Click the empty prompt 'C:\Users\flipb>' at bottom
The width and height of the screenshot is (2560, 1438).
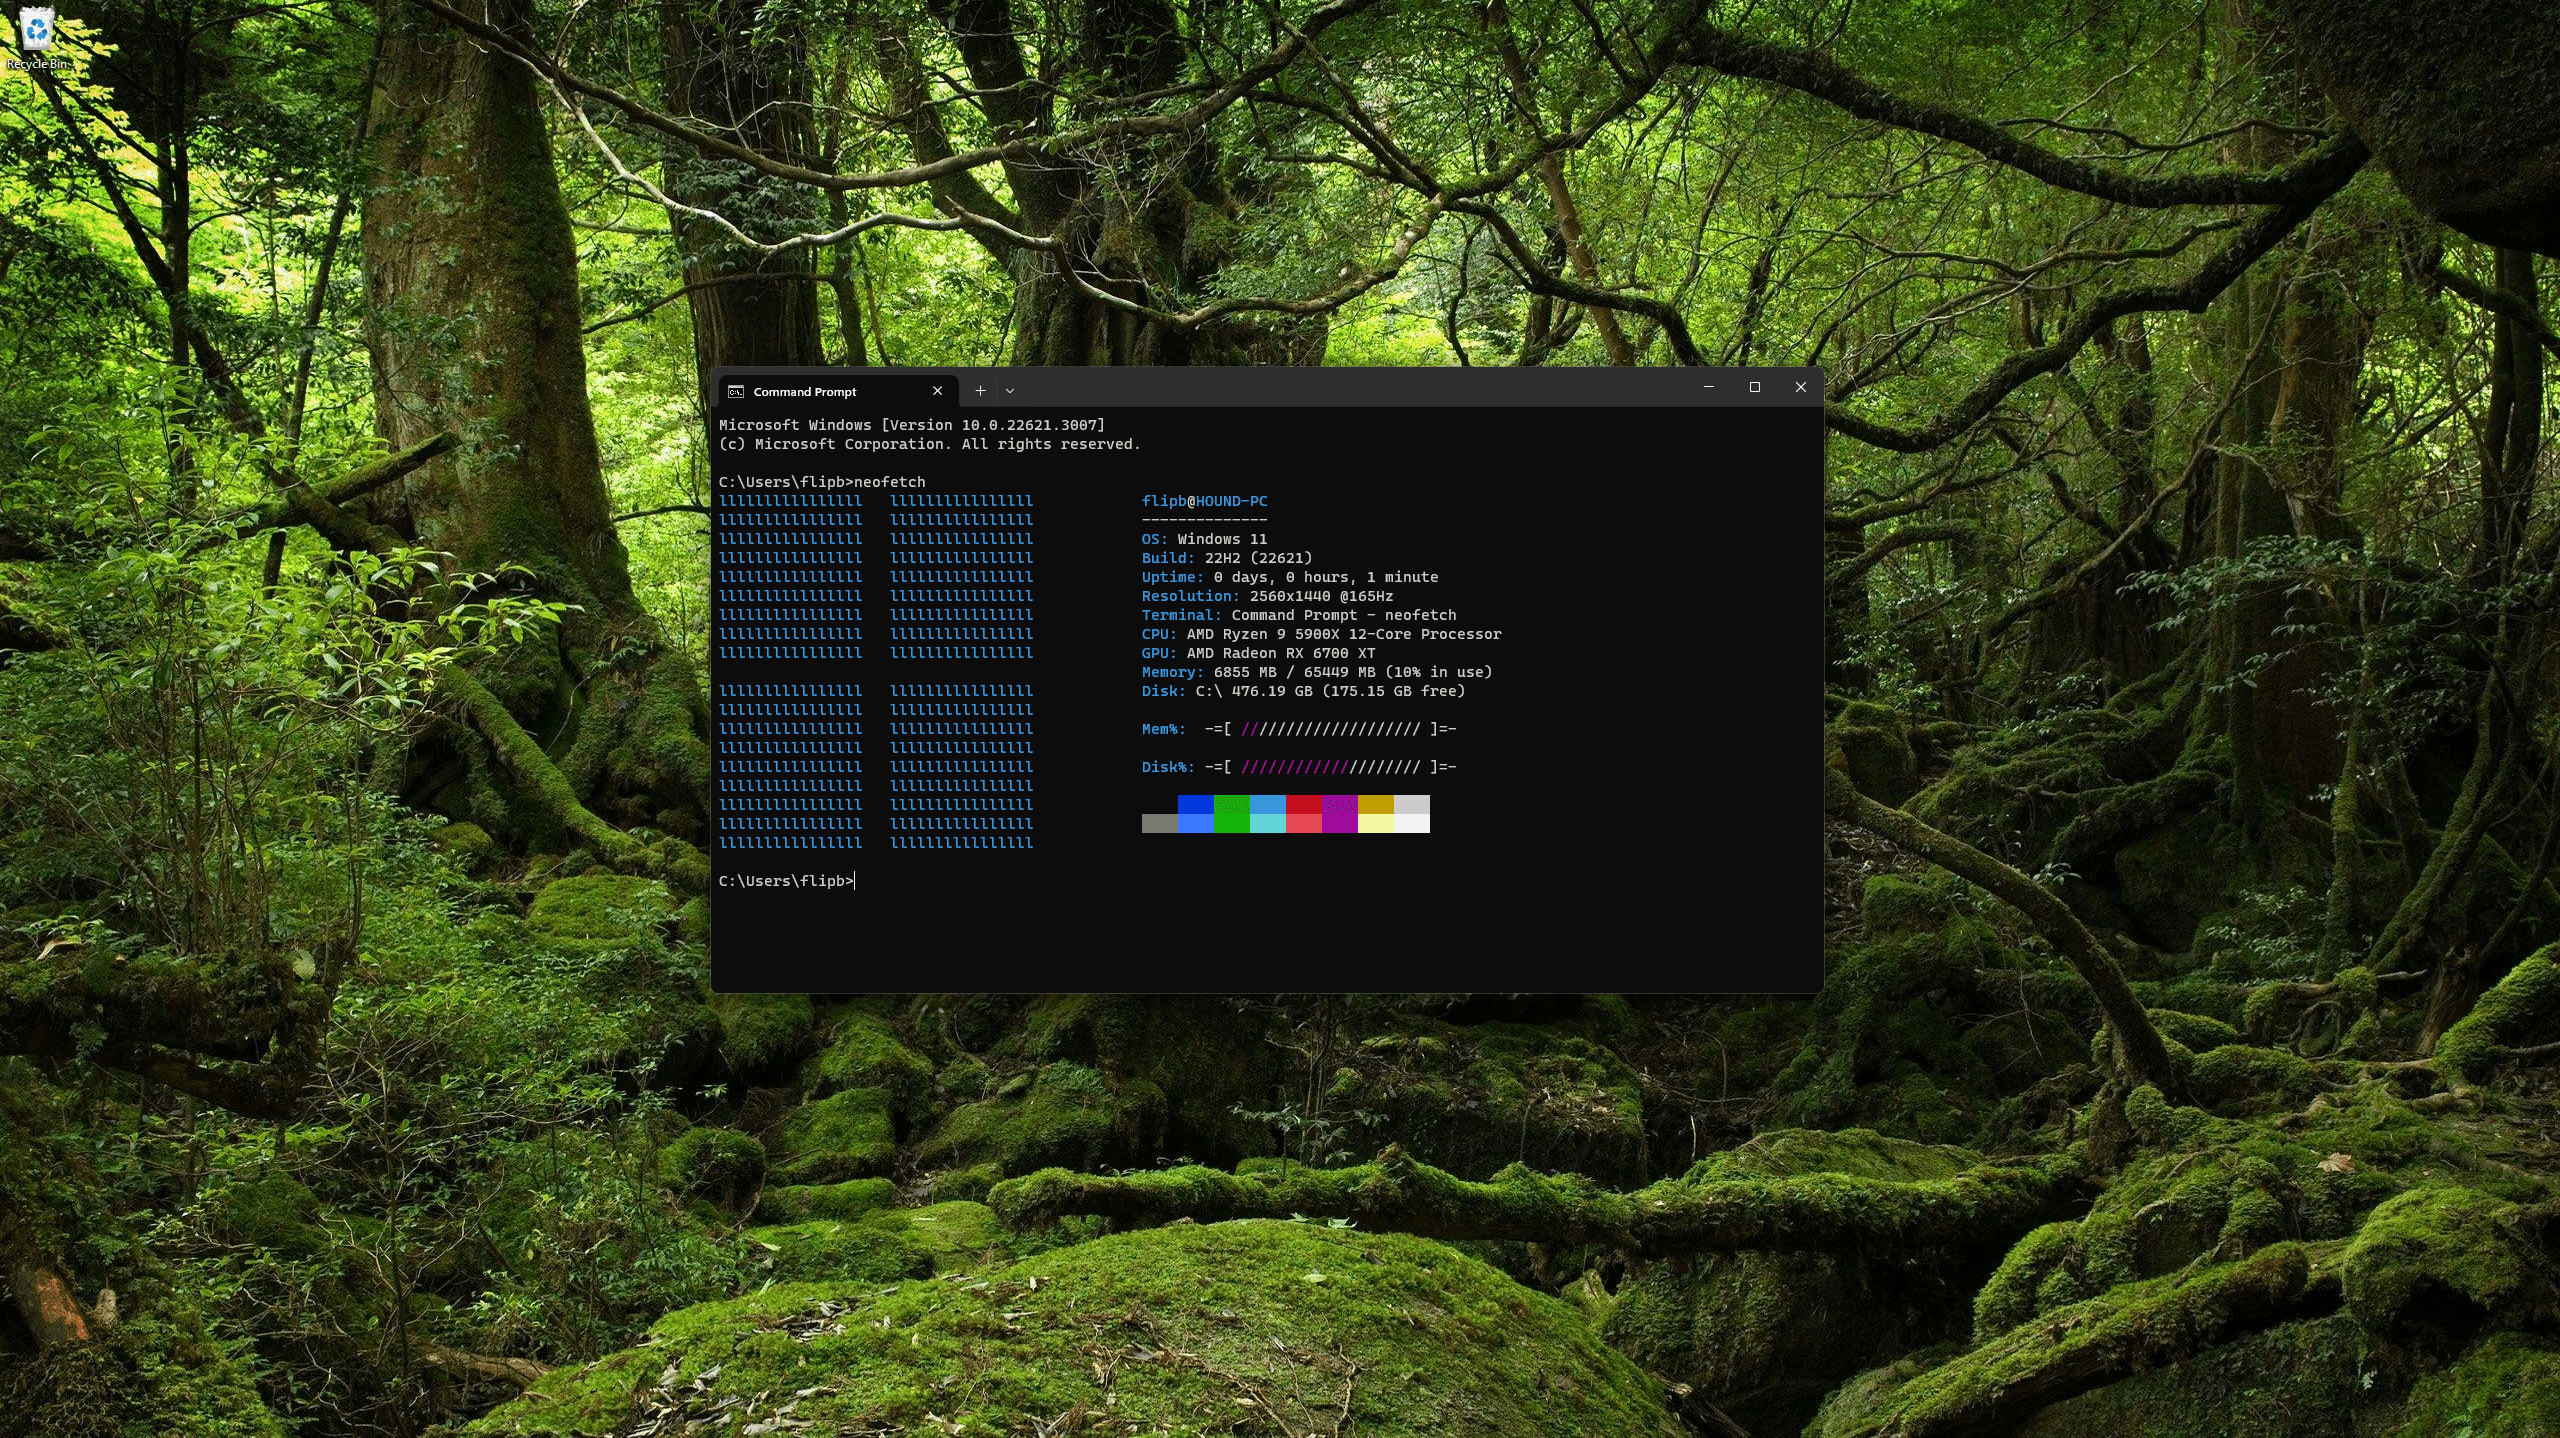point(786,881)
